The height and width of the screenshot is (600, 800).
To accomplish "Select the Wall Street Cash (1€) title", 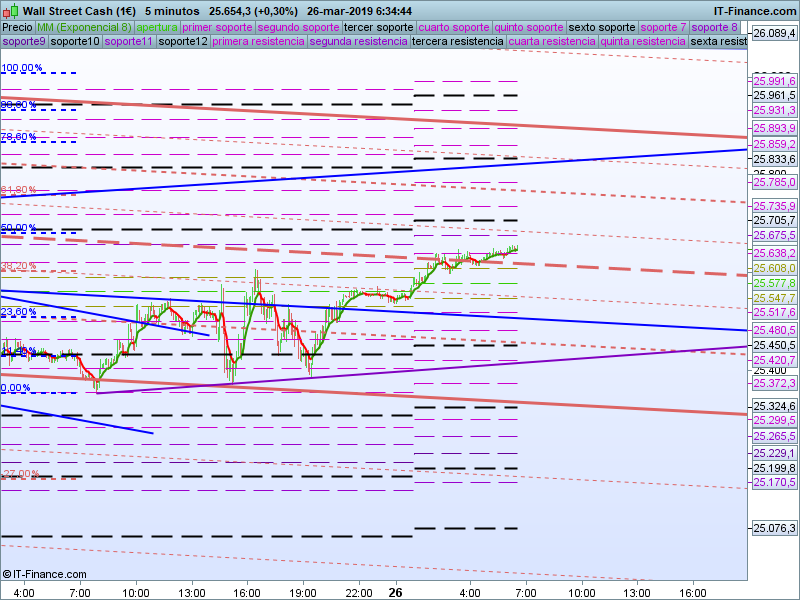I will pyautogui.click(x=80, y=11).
